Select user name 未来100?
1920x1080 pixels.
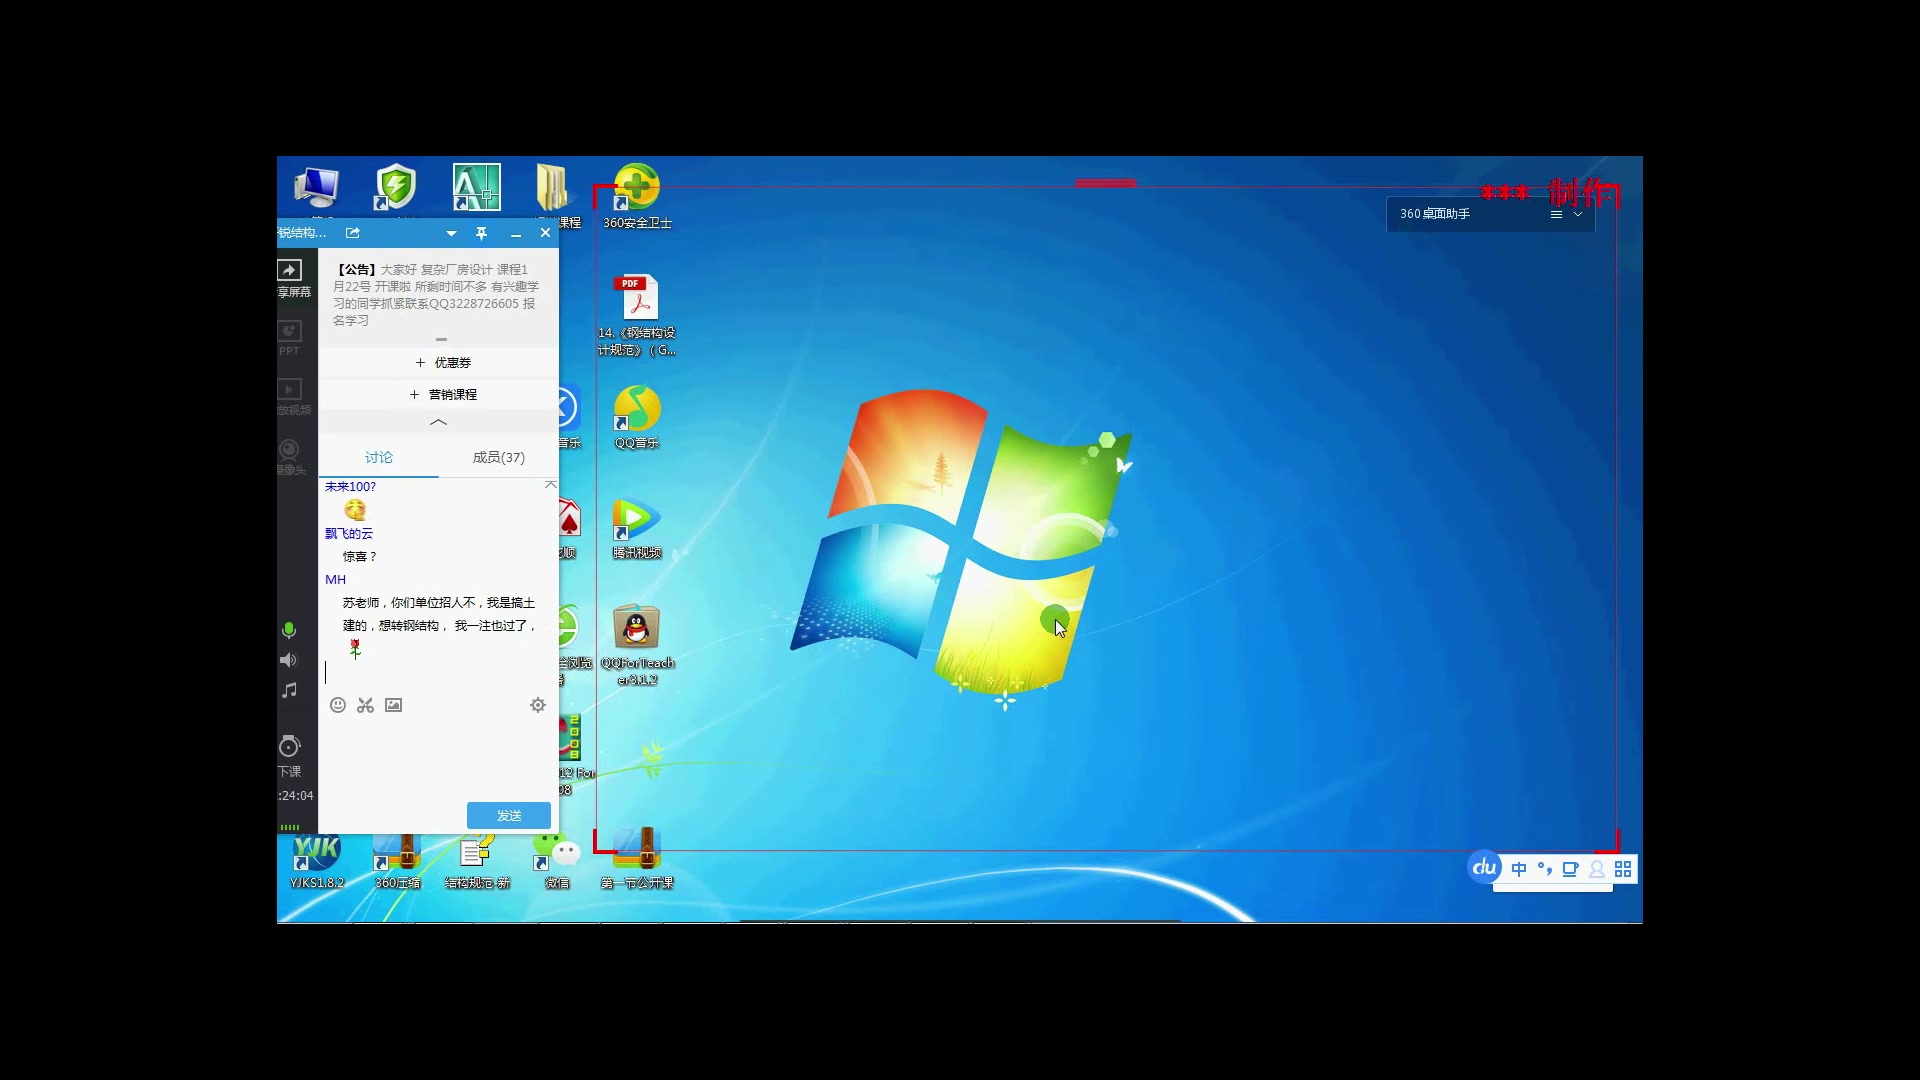tap(350, 487)
